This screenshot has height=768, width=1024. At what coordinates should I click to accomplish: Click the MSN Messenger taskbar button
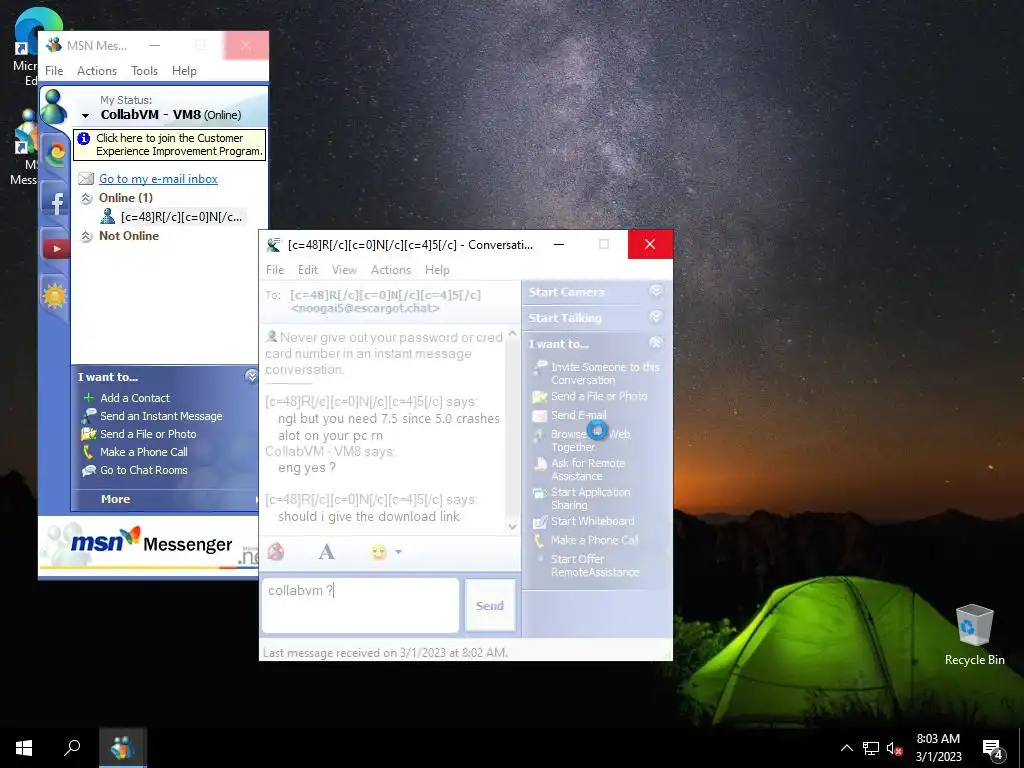coord(122,748)
